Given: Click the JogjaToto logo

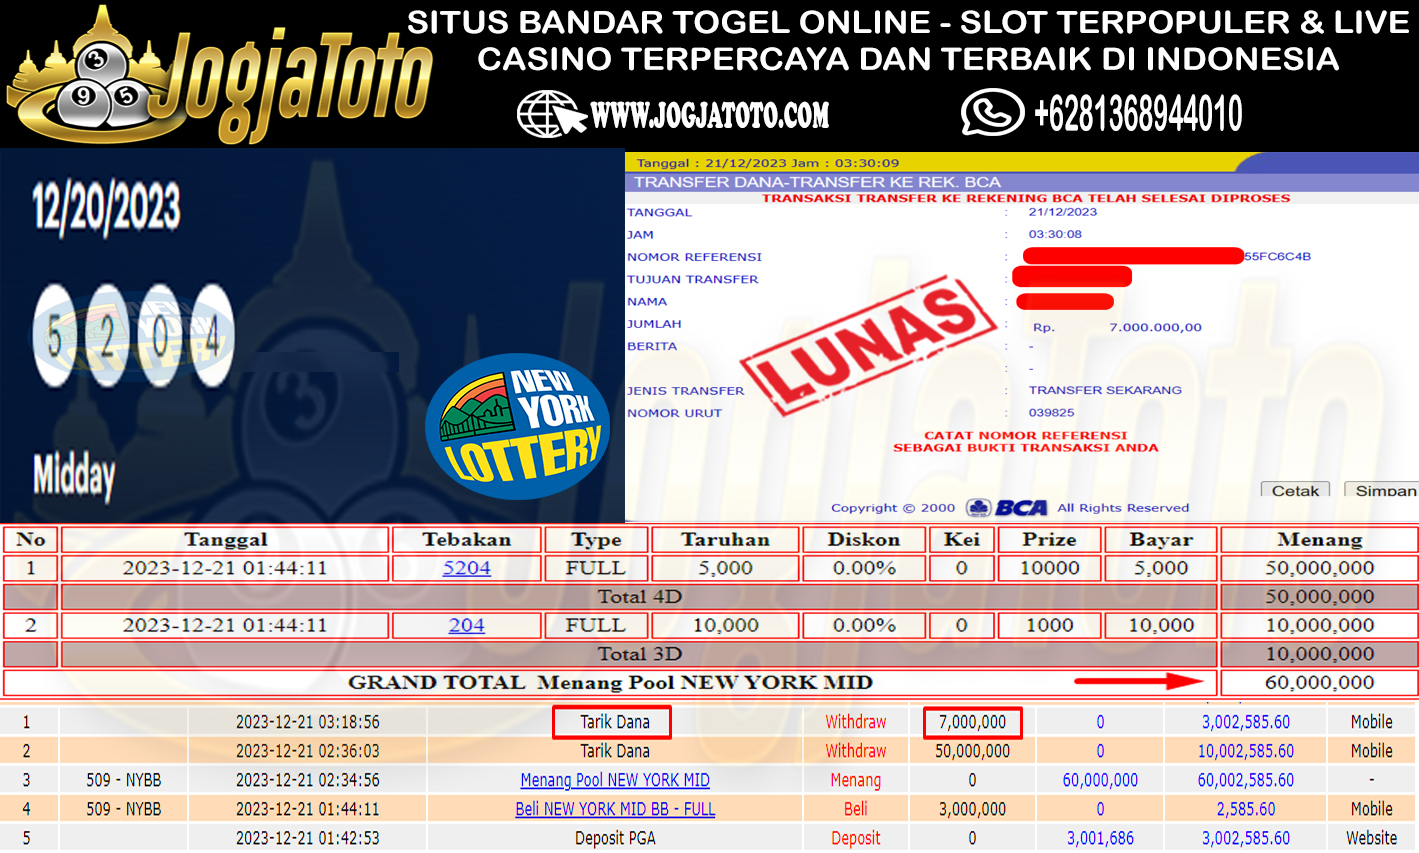Looking at the screenshot, I should [x=220, y=75].
